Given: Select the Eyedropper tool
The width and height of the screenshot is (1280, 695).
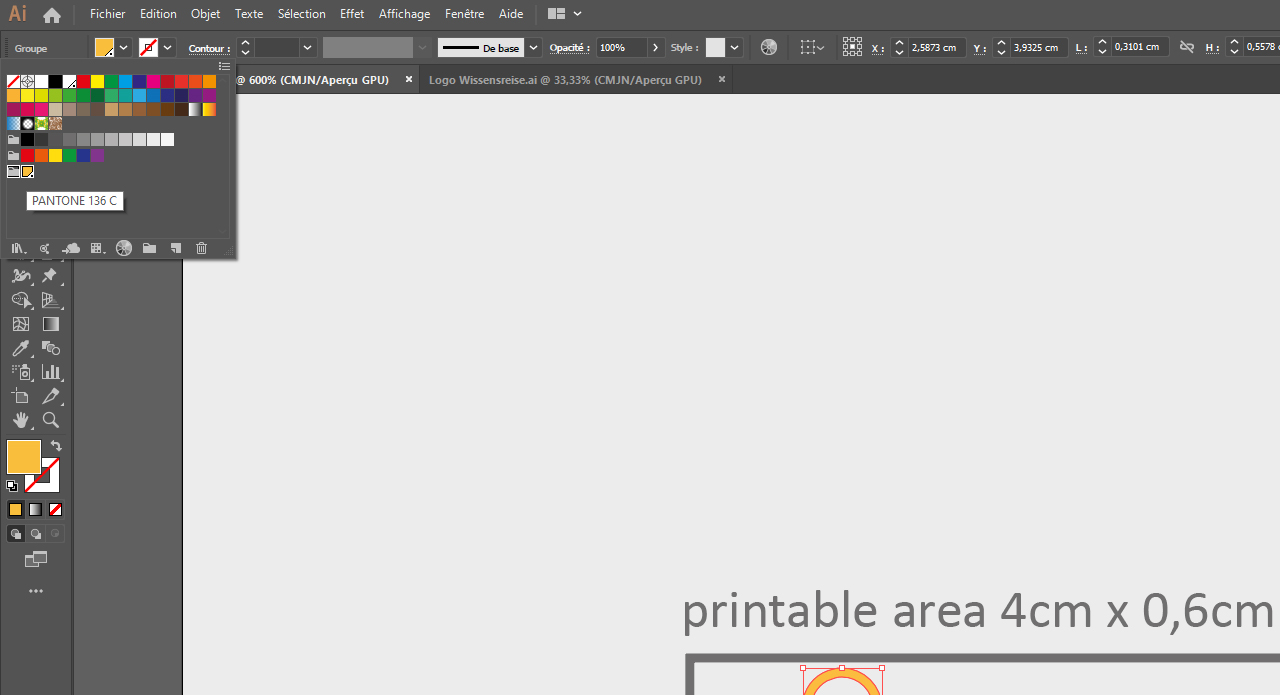Looking at the screenshot, I should click(x=21, y=348).
